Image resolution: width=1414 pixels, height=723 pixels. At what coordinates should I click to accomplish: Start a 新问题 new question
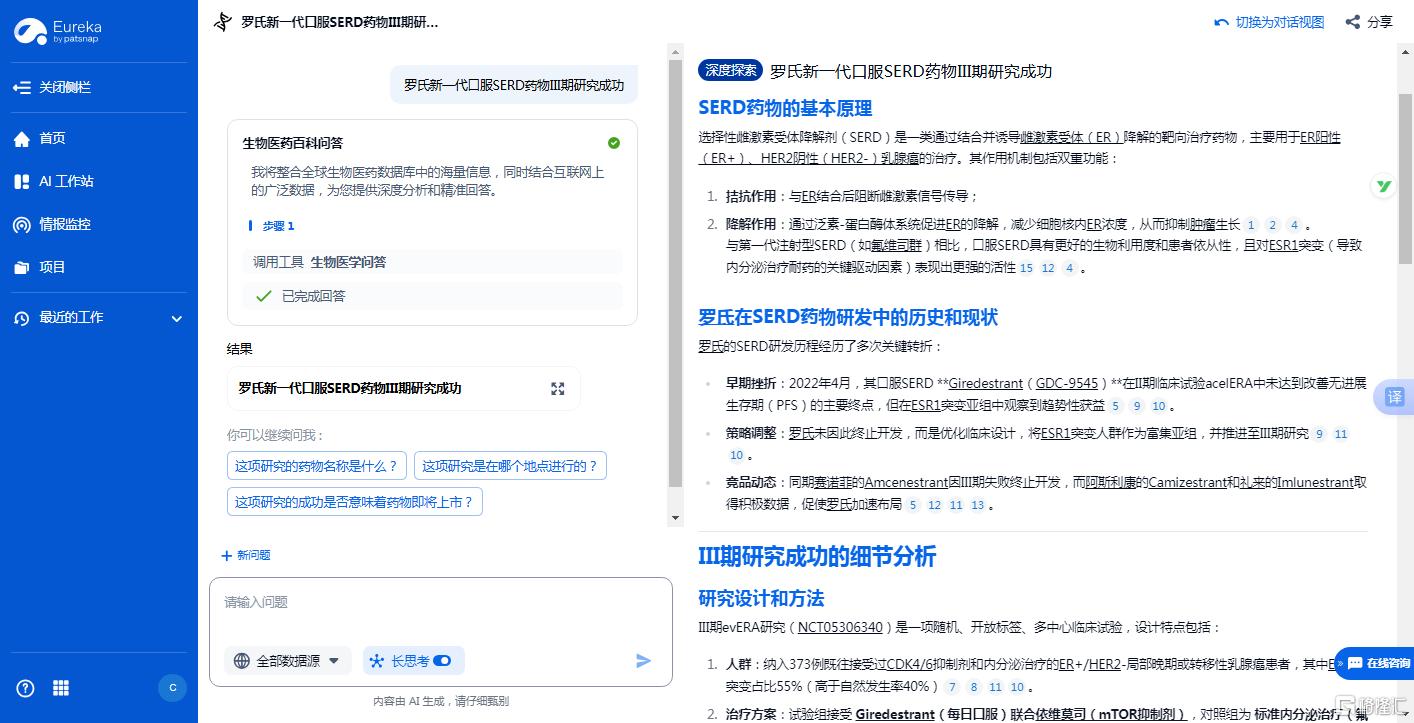(246, 555)
